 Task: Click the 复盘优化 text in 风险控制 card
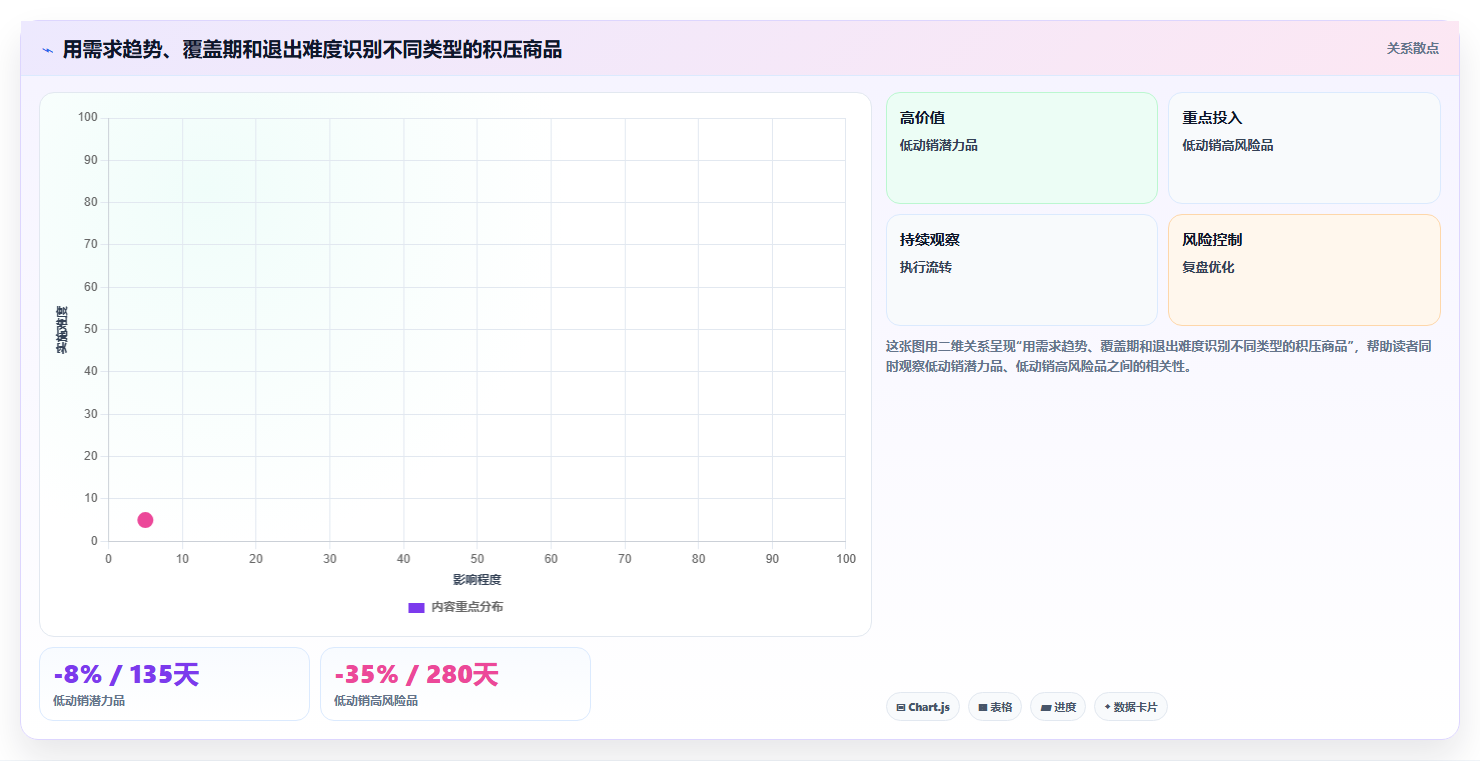[x=1208, y=268]
